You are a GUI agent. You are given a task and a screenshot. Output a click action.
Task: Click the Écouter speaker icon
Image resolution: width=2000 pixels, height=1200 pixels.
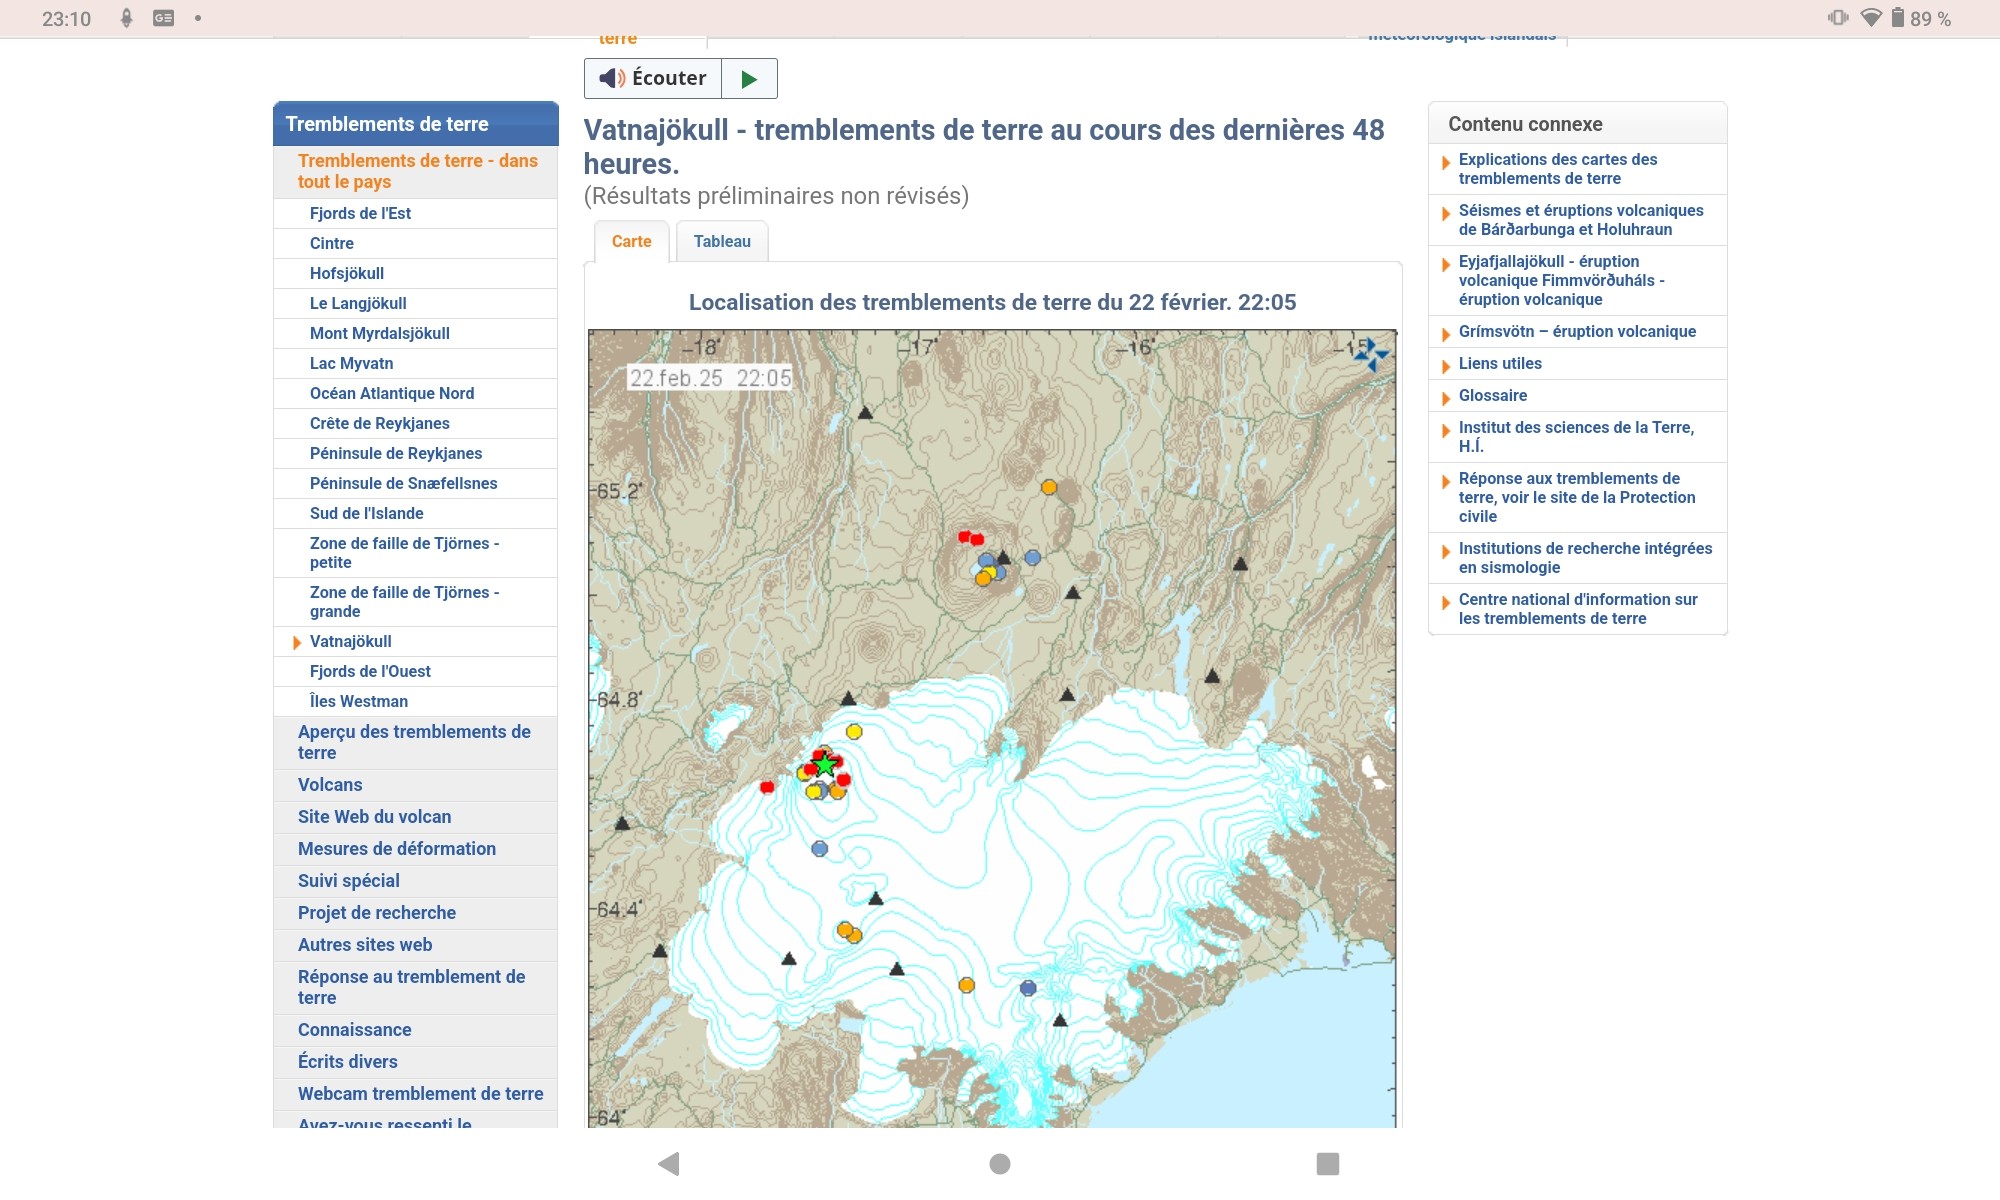(x=612, y=78)
